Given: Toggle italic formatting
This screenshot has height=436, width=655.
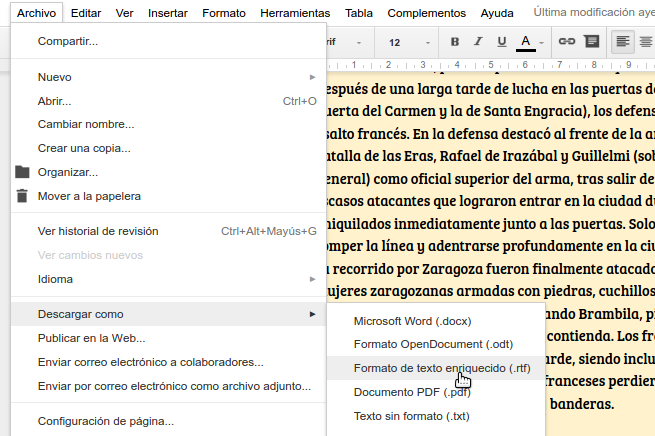Looking at the screenshot, I should pyautogui.click(x=478, y=42).
